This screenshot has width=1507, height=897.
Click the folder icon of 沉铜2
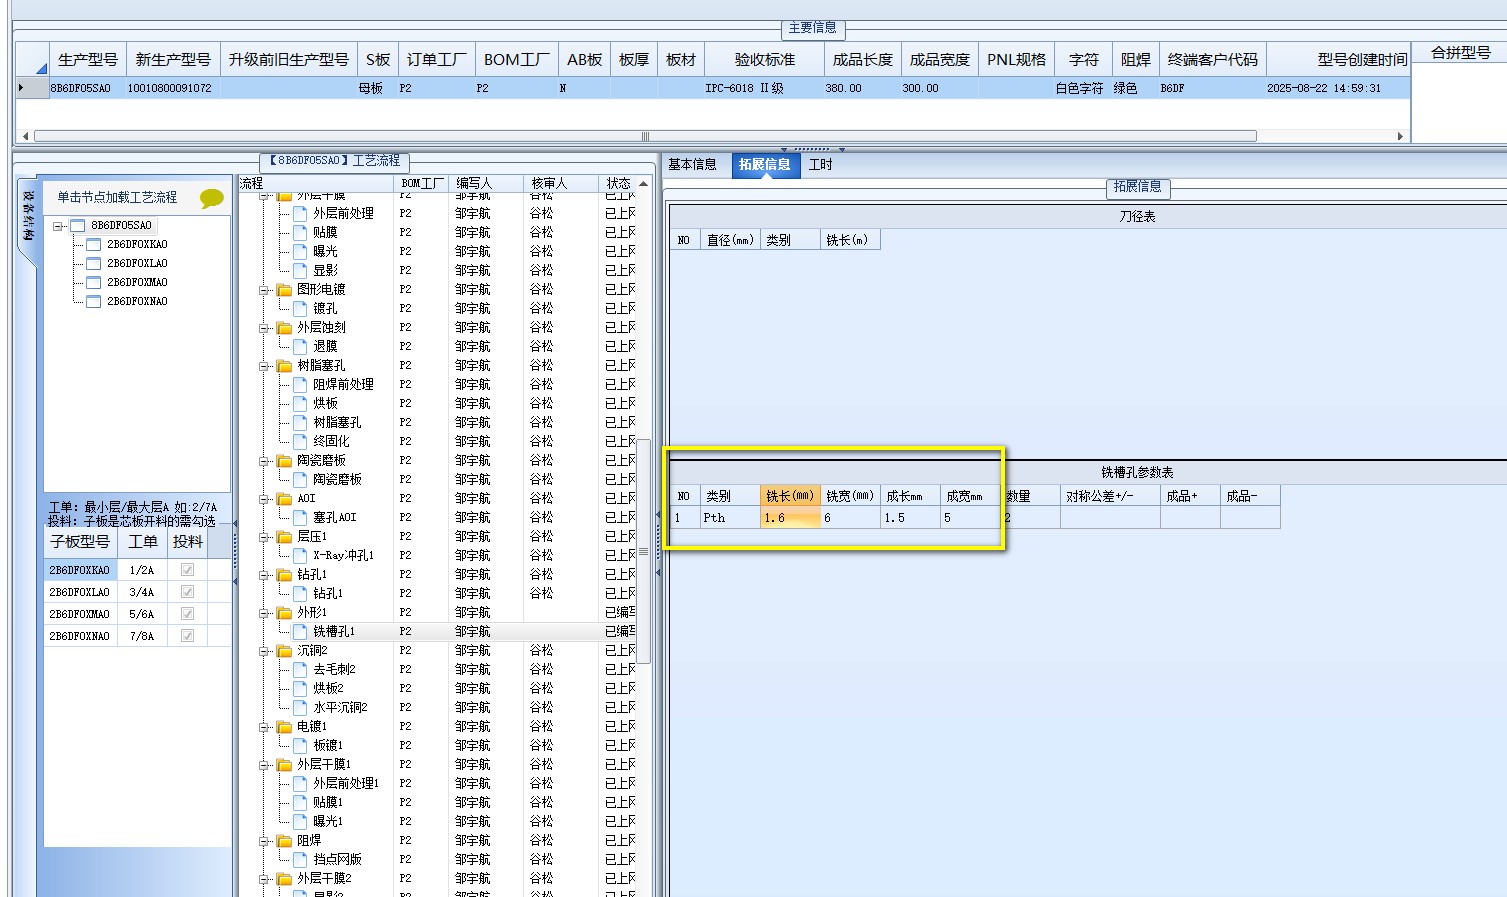tap(284, 651)
